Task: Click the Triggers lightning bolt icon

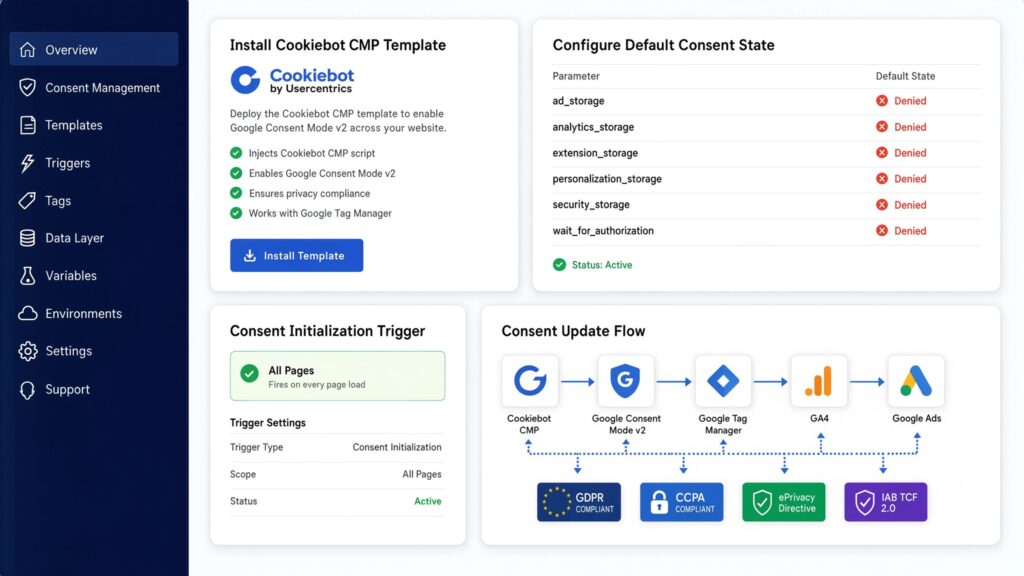Action: tap(27, 163)
